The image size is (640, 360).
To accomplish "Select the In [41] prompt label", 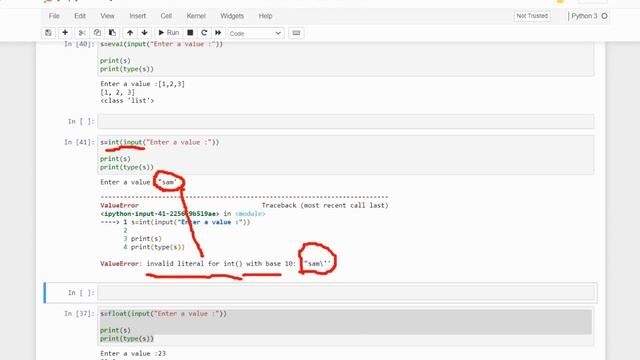I will point(79,142).
